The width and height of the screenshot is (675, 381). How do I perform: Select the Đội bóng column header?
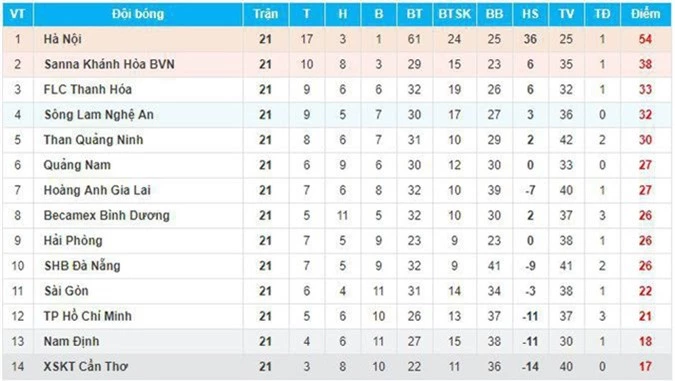click(x=138, y=14)
